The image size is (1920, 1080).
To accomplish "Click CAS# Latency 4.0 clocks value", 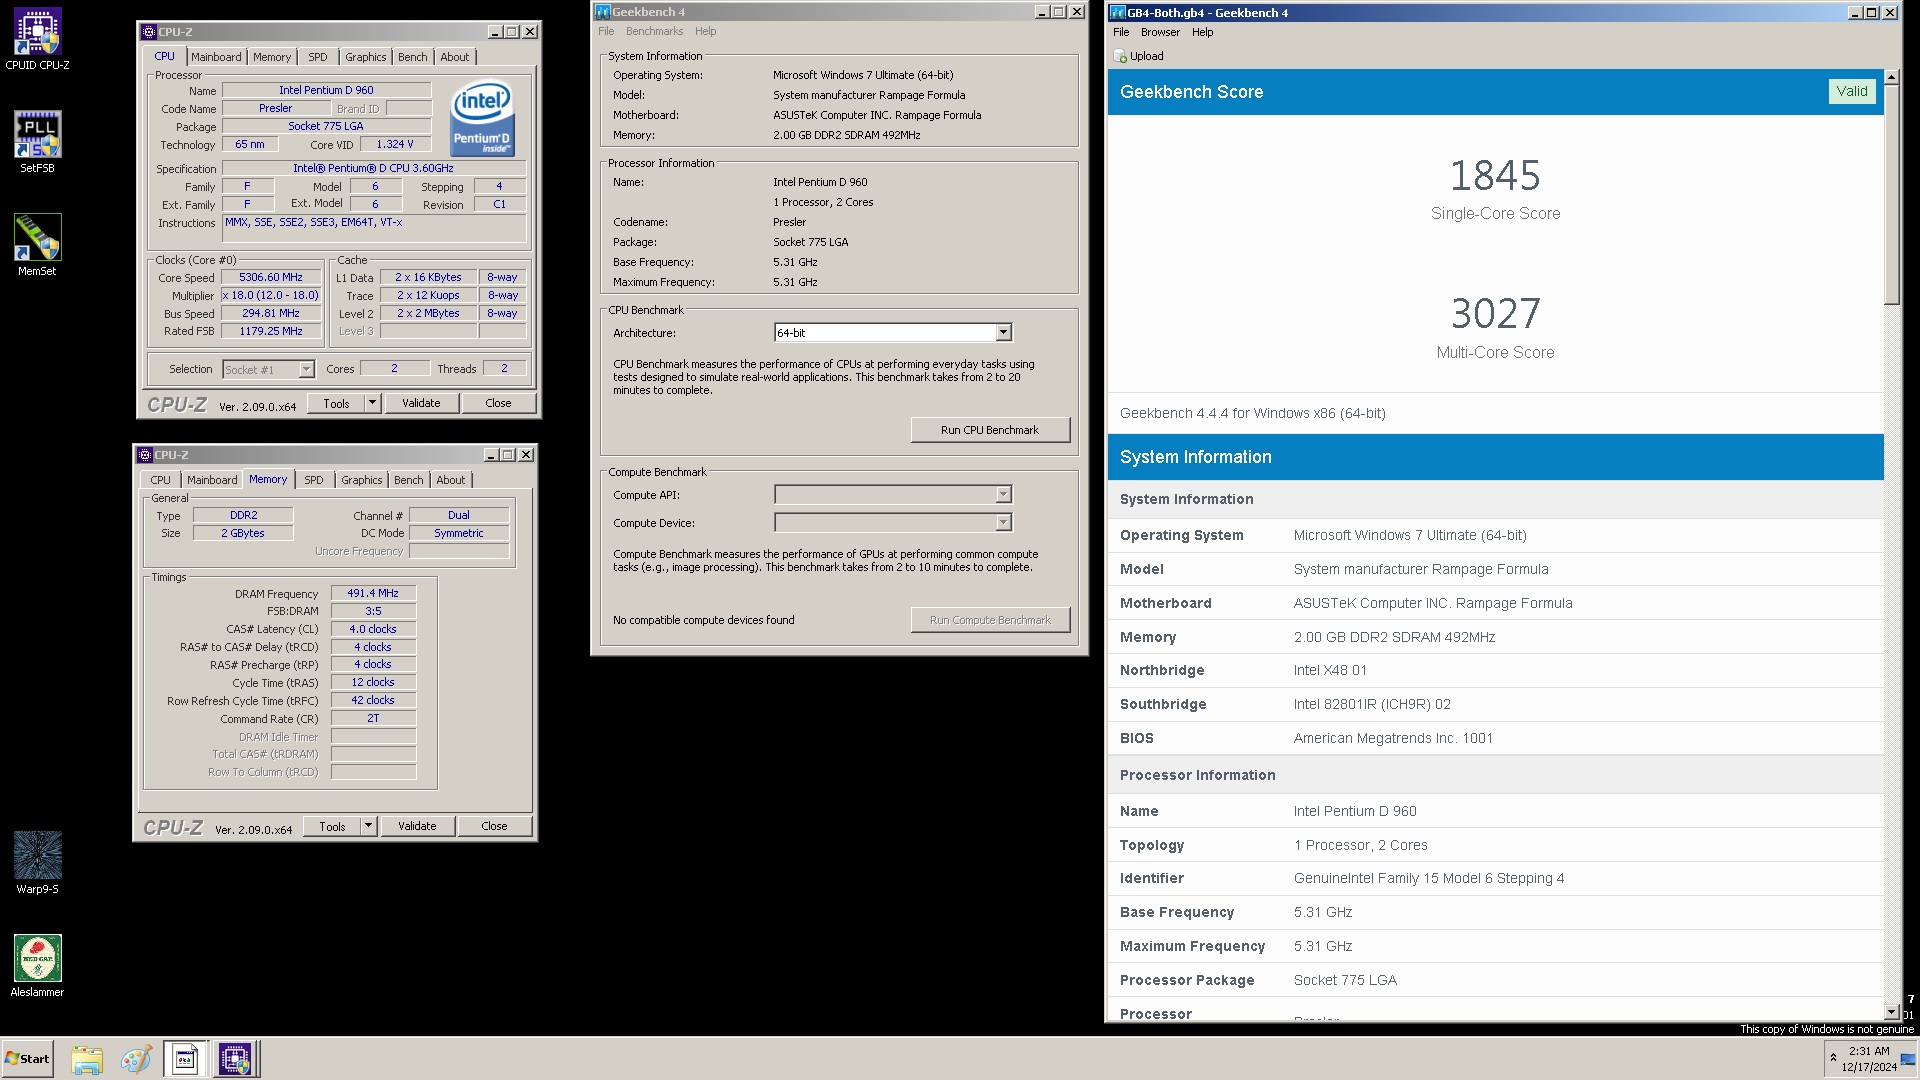I will (373, 629).
